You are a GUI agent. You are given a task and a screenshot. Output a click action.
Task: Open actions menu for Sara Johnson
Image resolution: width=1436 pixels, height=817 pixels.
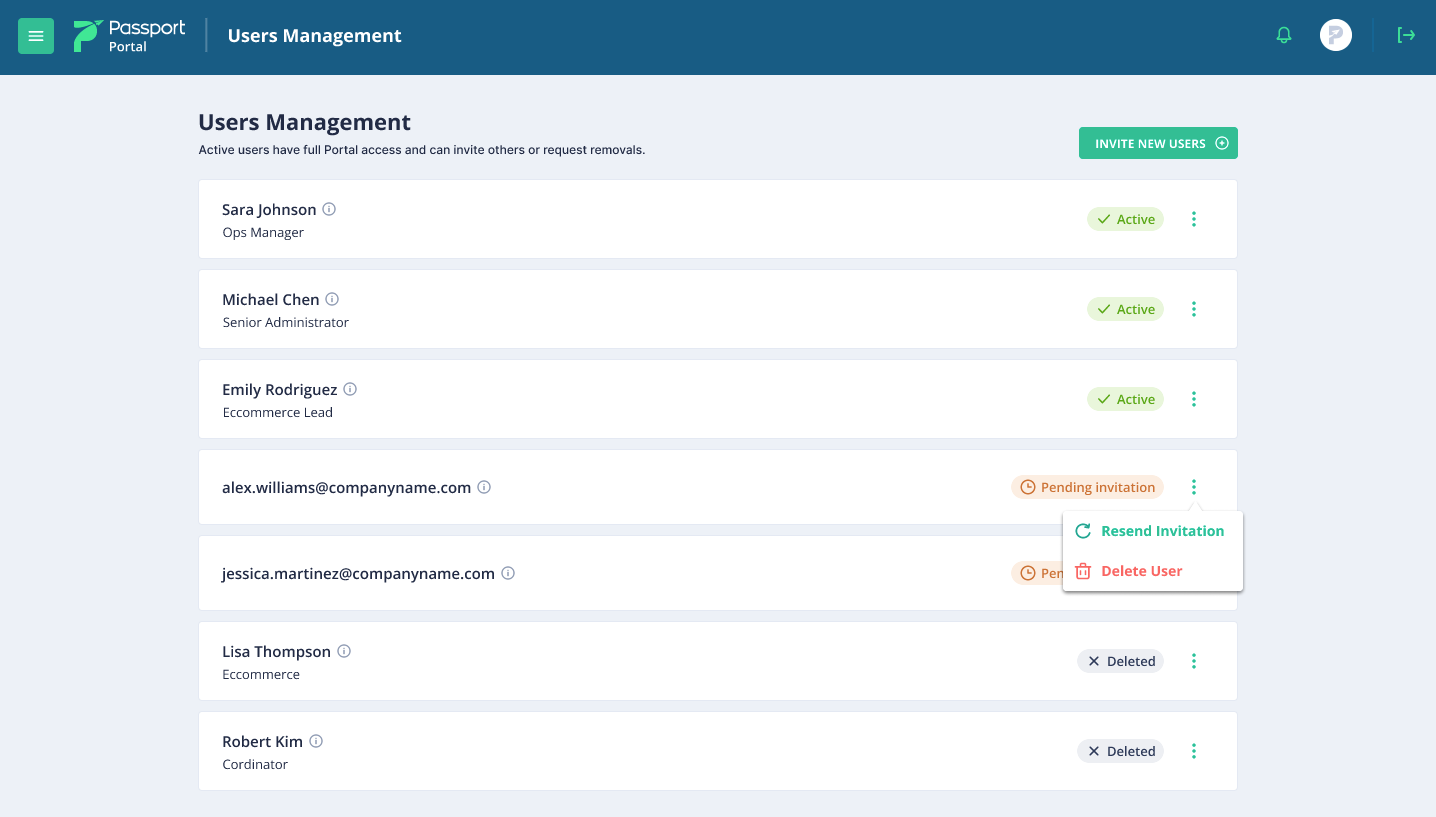[x=1193, y=219]
